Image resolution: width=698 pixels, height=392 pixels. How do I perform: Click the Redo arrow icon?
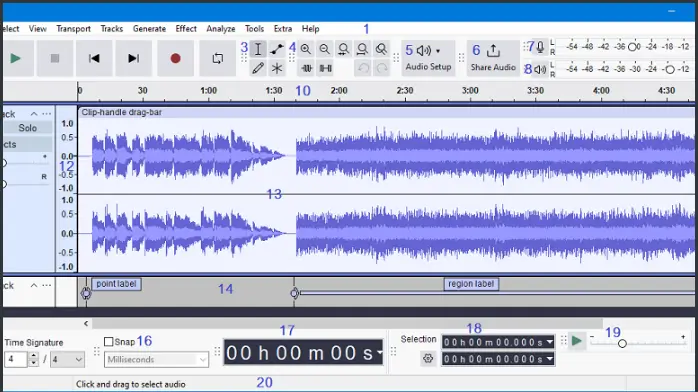click(382, 68)
